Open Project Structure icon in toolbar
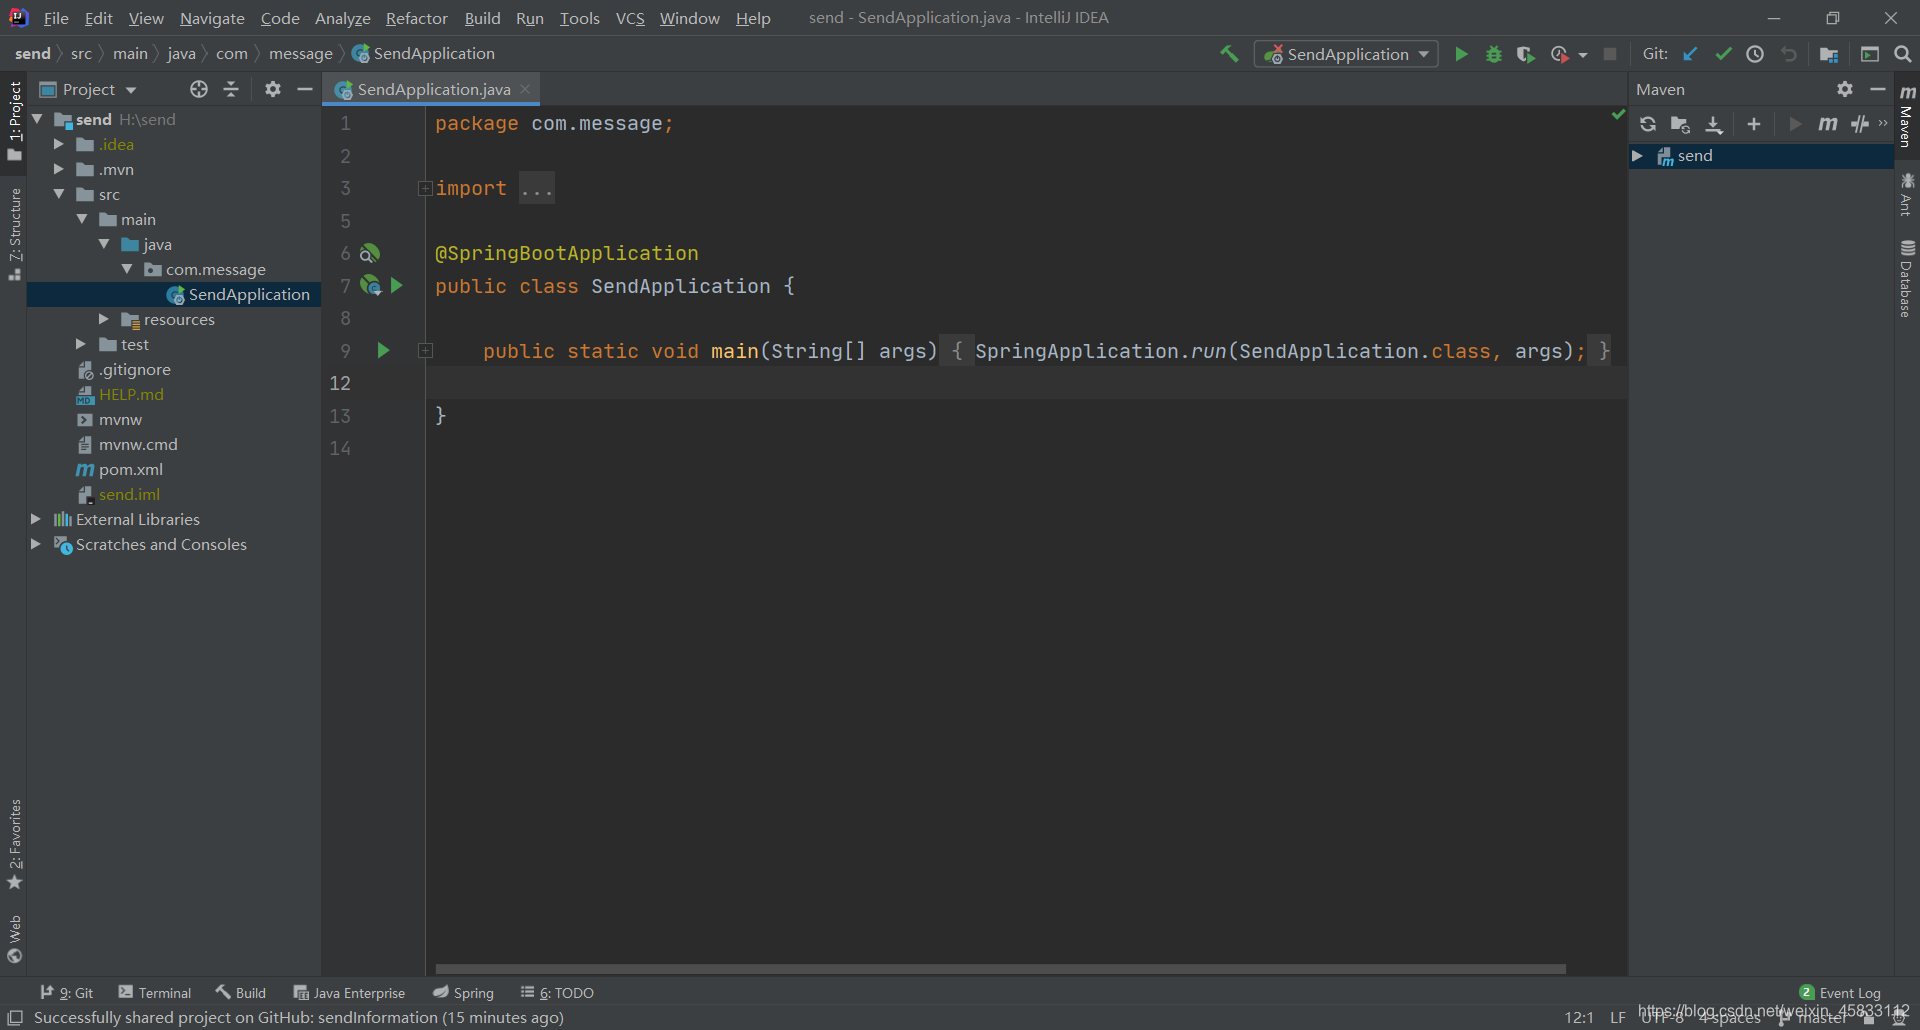This screenshot has width=1920, height=1030. 1829,54
